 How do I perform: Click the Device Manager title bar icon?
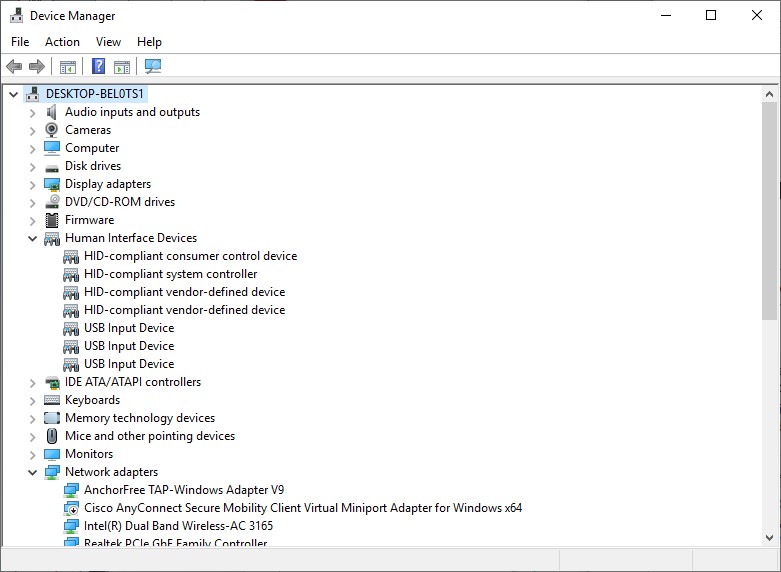(x=16, y=16)
